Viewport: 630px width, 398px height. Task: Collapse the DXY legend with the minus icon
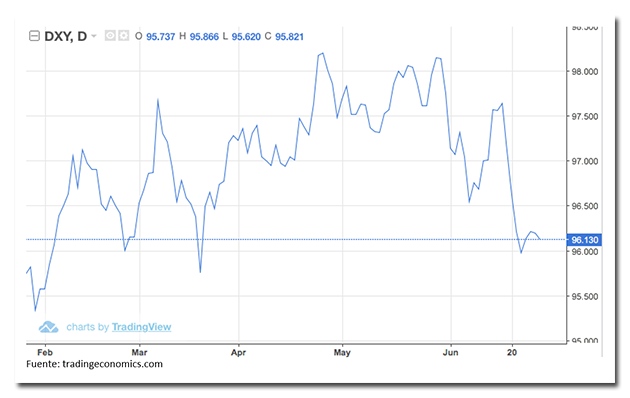click(x=34, y=36)
